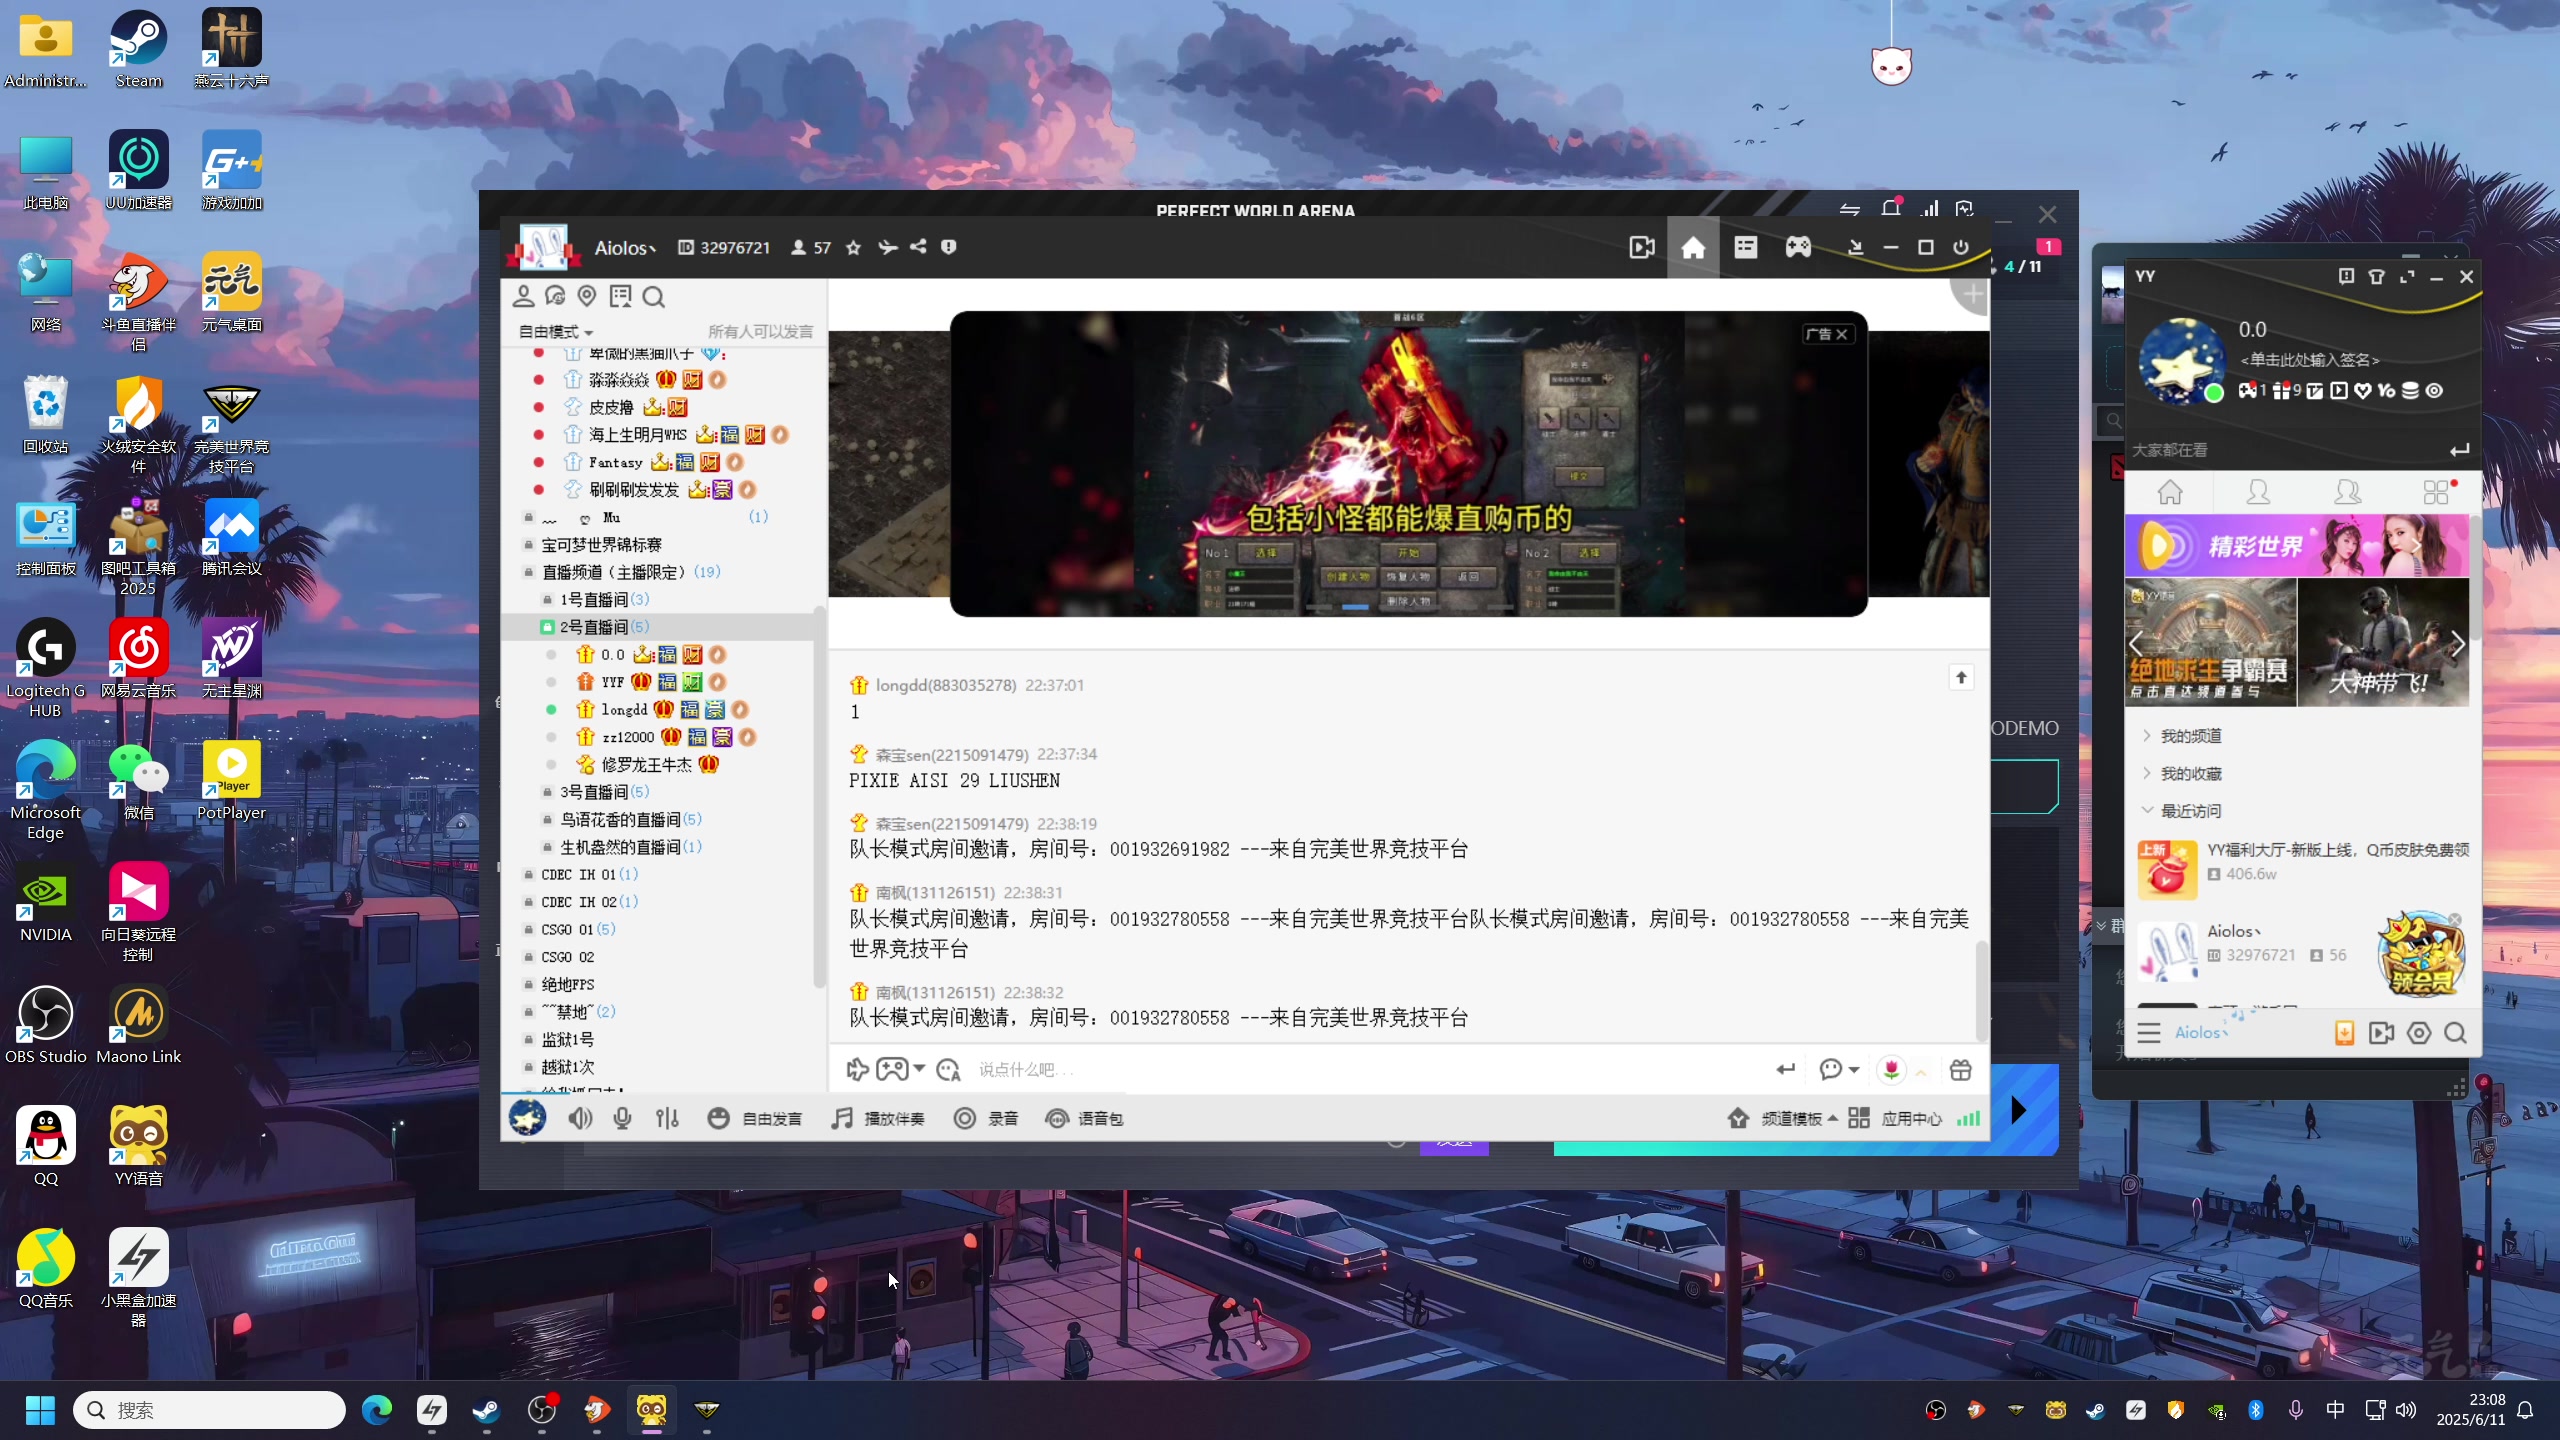Open the Aiolos channel name dropdown
Image resolution: width=2560 pixels, height=1440 pixels.
click(625, 248)
